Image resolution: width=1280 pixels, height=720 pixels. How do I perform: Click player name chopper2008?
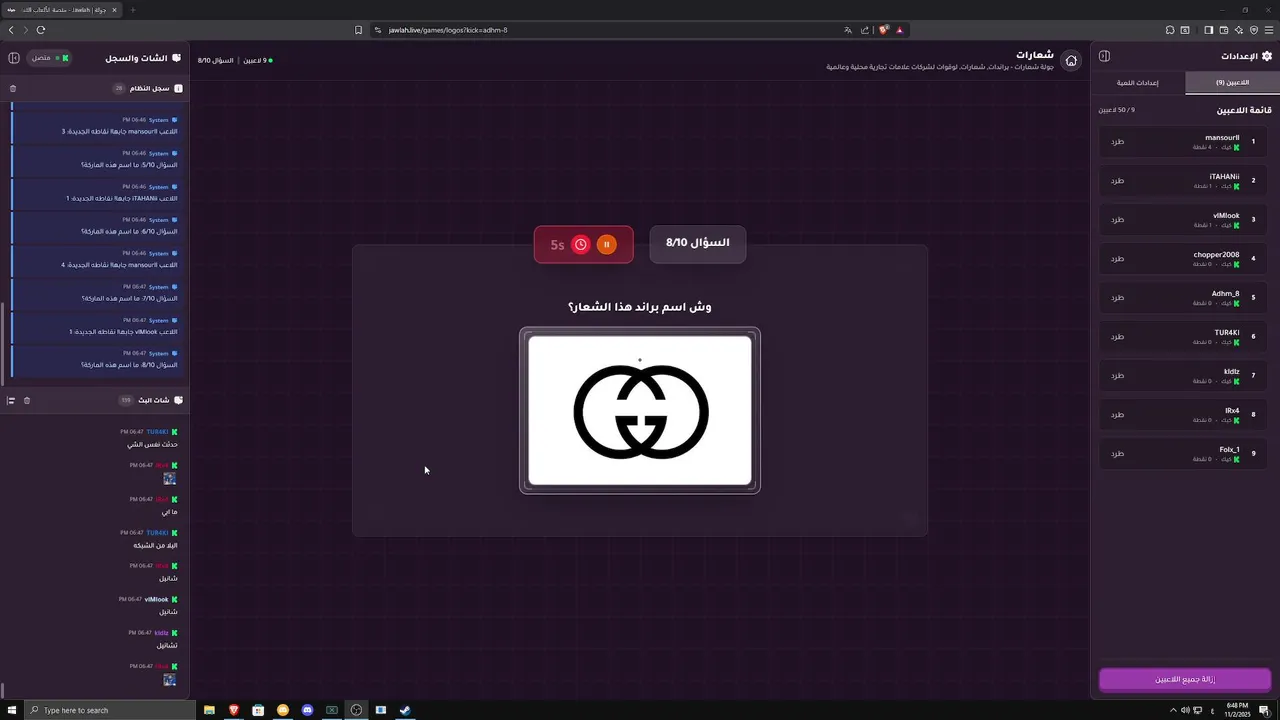(x=1216, y=254)
